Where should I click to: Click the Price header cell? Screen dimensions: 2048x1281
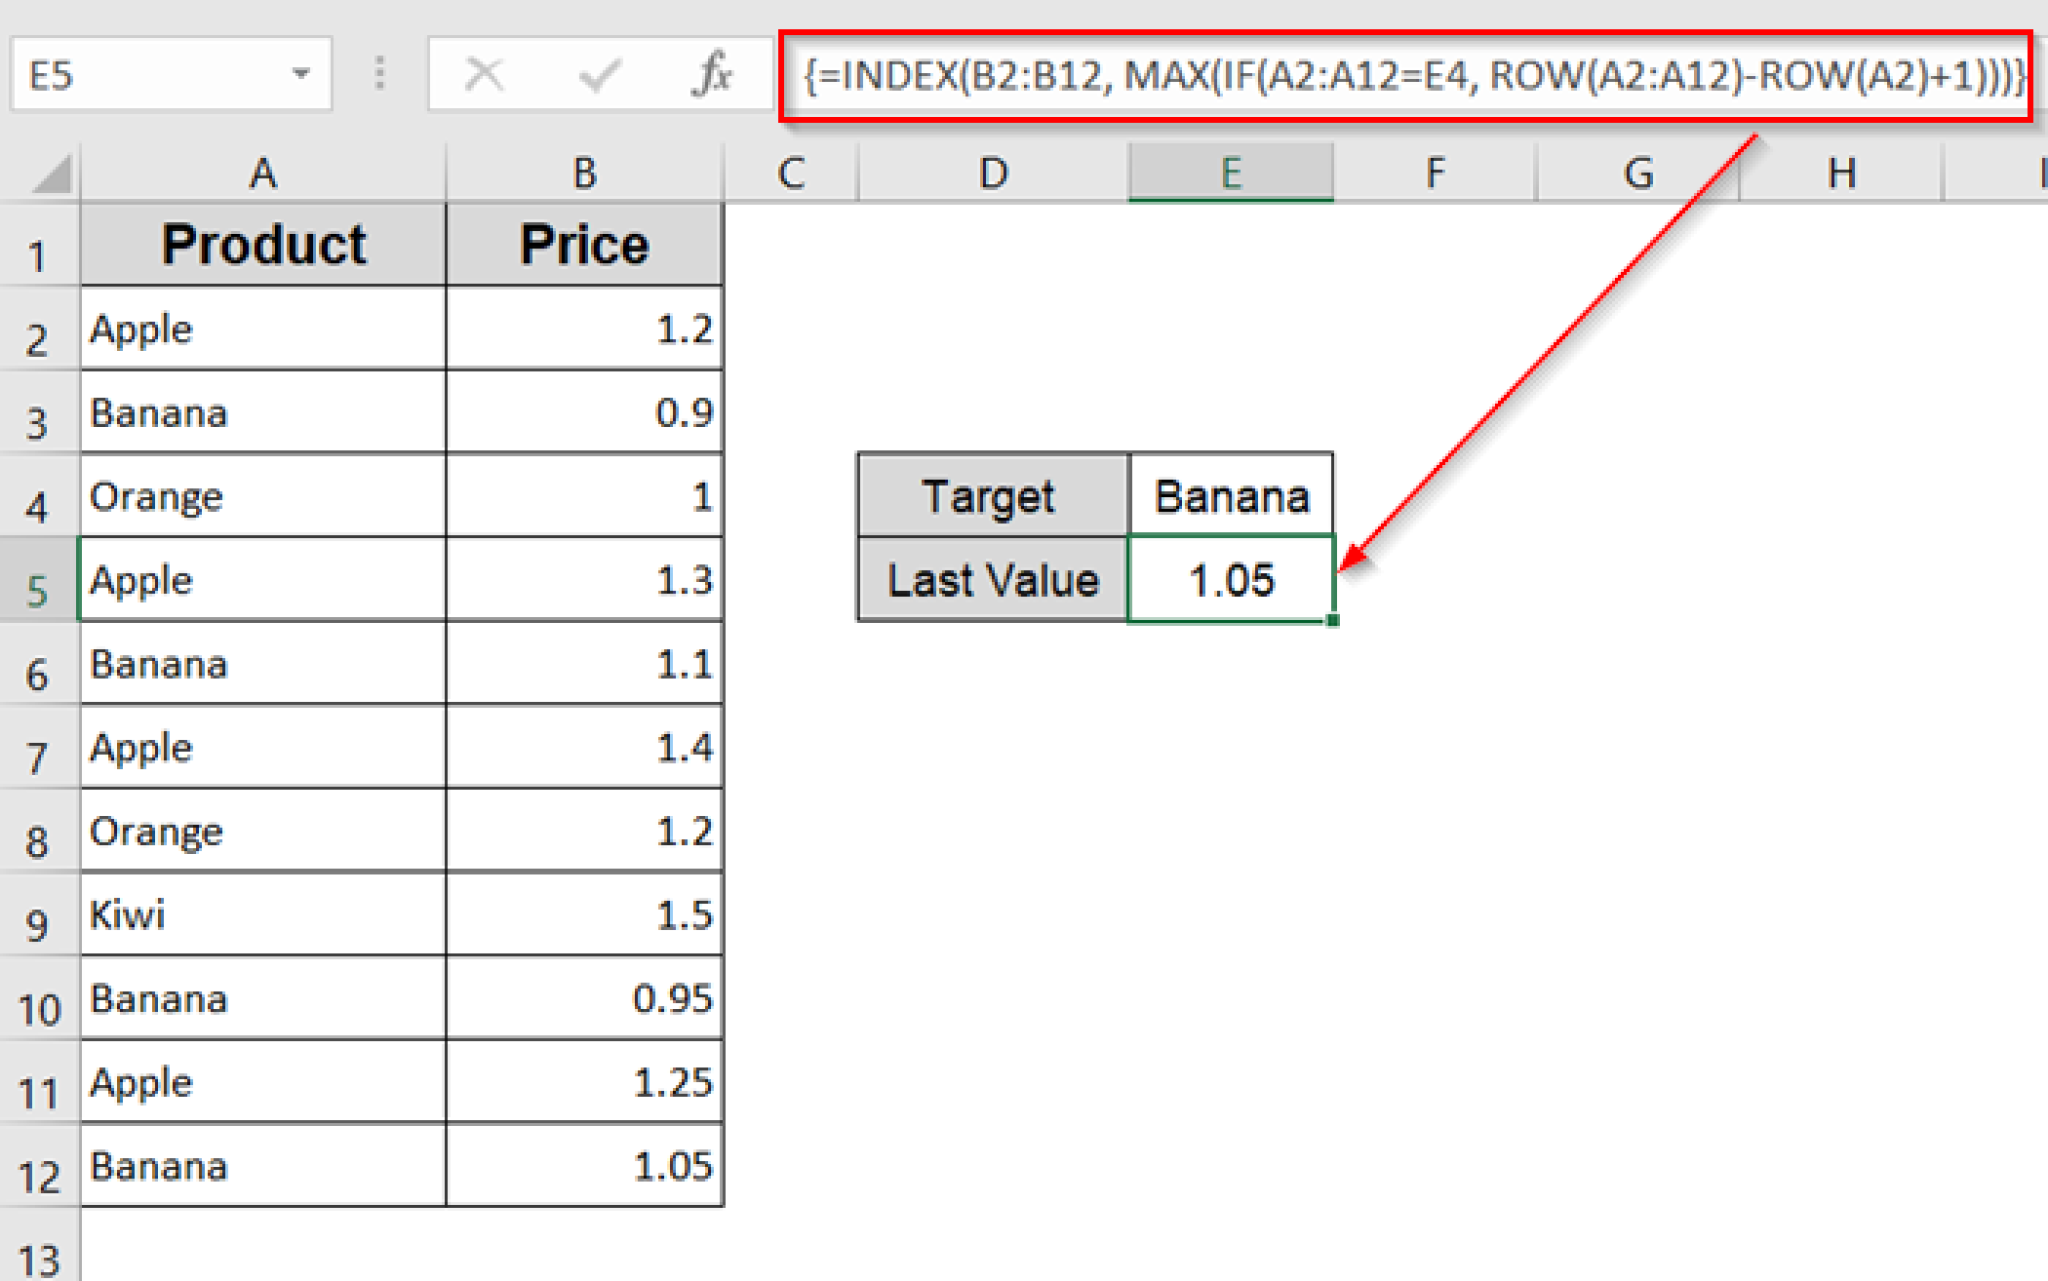pos(584,243)
